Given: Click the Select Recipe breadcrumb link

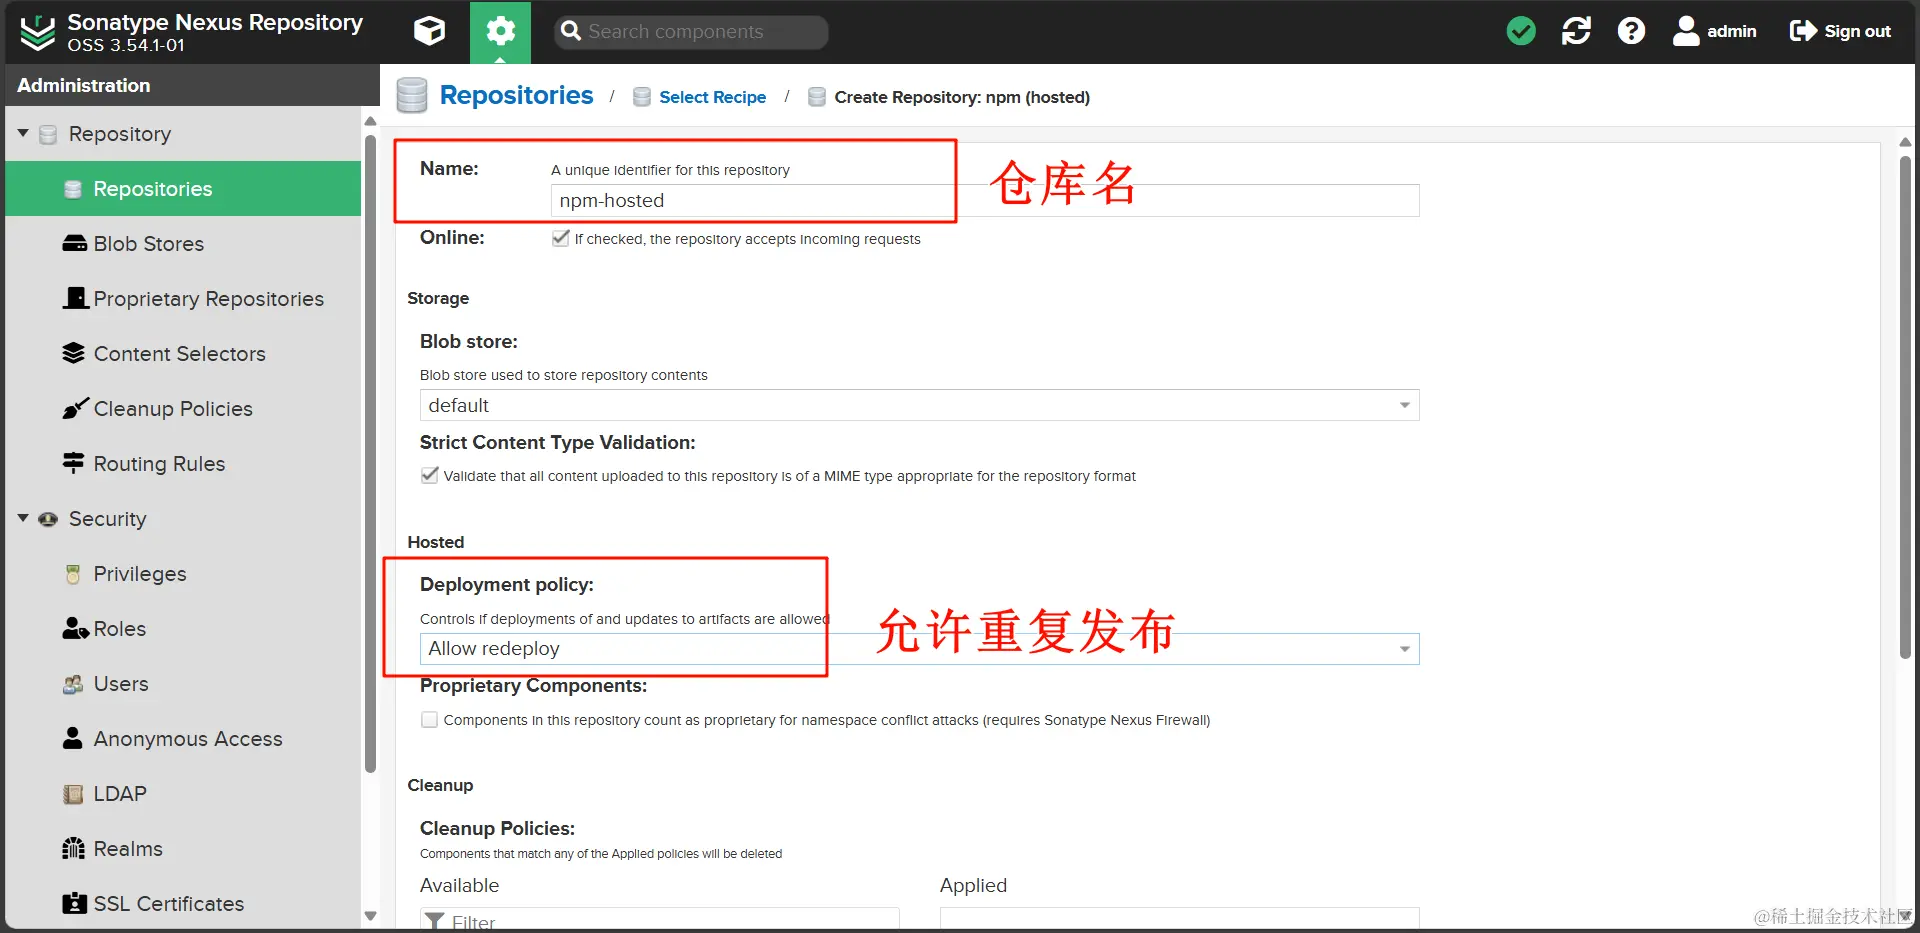Looking at the screenshot, I should point(712,97).
